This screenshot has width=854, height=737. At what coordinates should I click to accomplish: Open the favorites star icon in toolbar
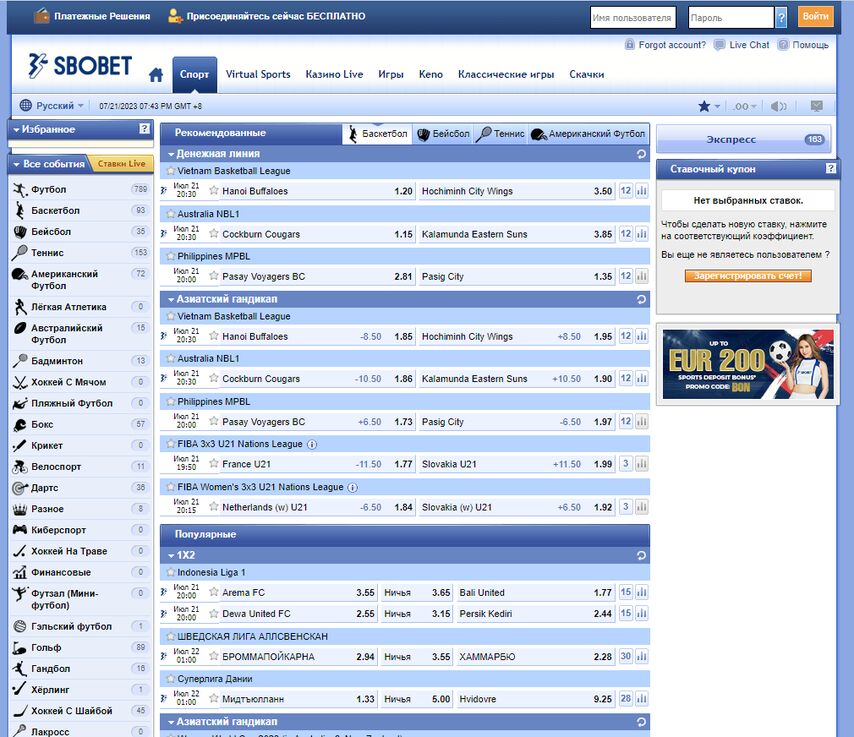tap(704, 106)
